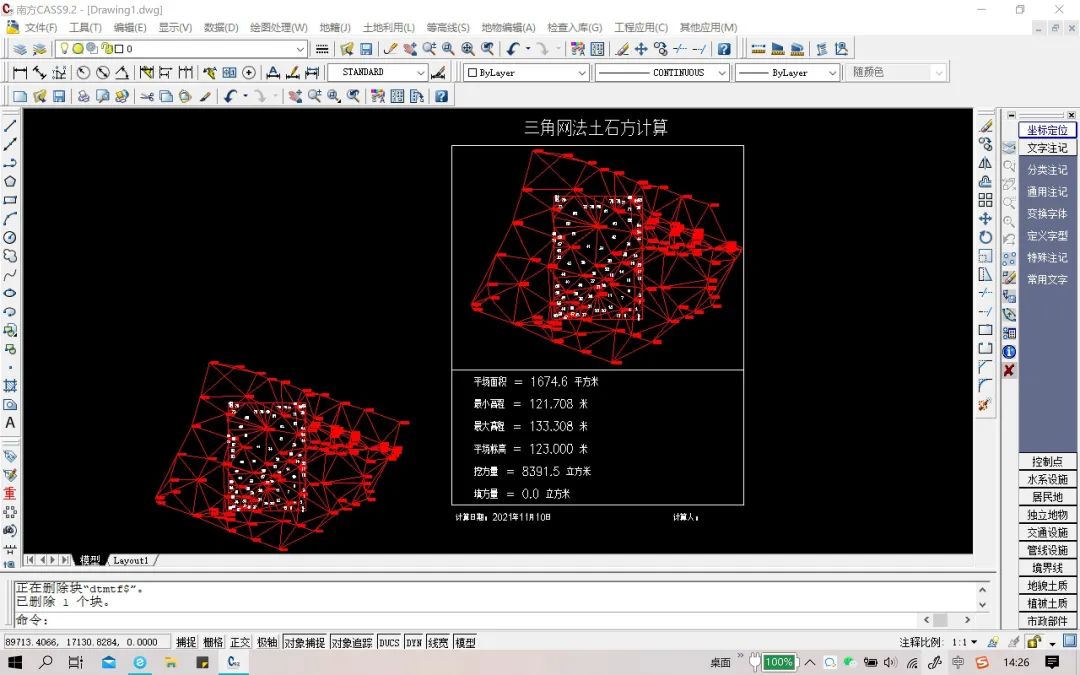Open the 文件(F) menu
This screenshot has height=675, width=1080.
pyautogui.click(x=41, y=28)
